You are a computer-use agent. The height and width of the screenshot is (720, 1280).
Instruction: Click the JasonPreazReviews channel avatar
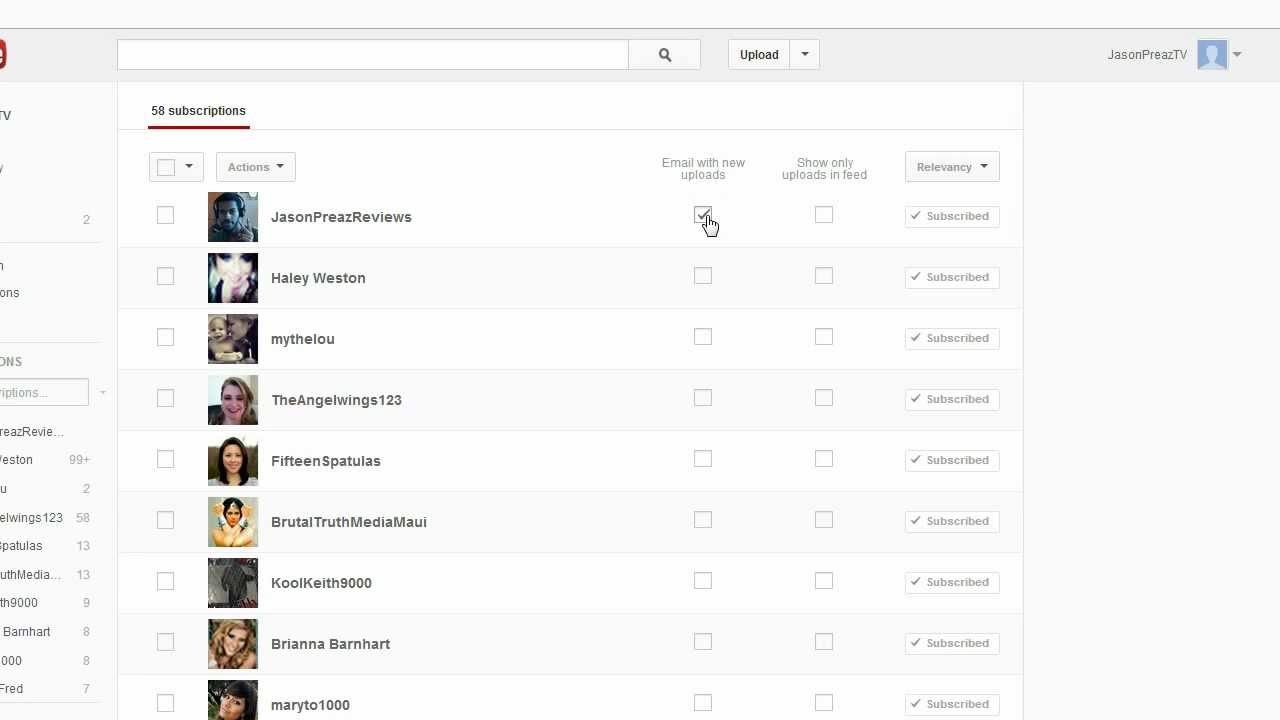click(x=233, y=217)
